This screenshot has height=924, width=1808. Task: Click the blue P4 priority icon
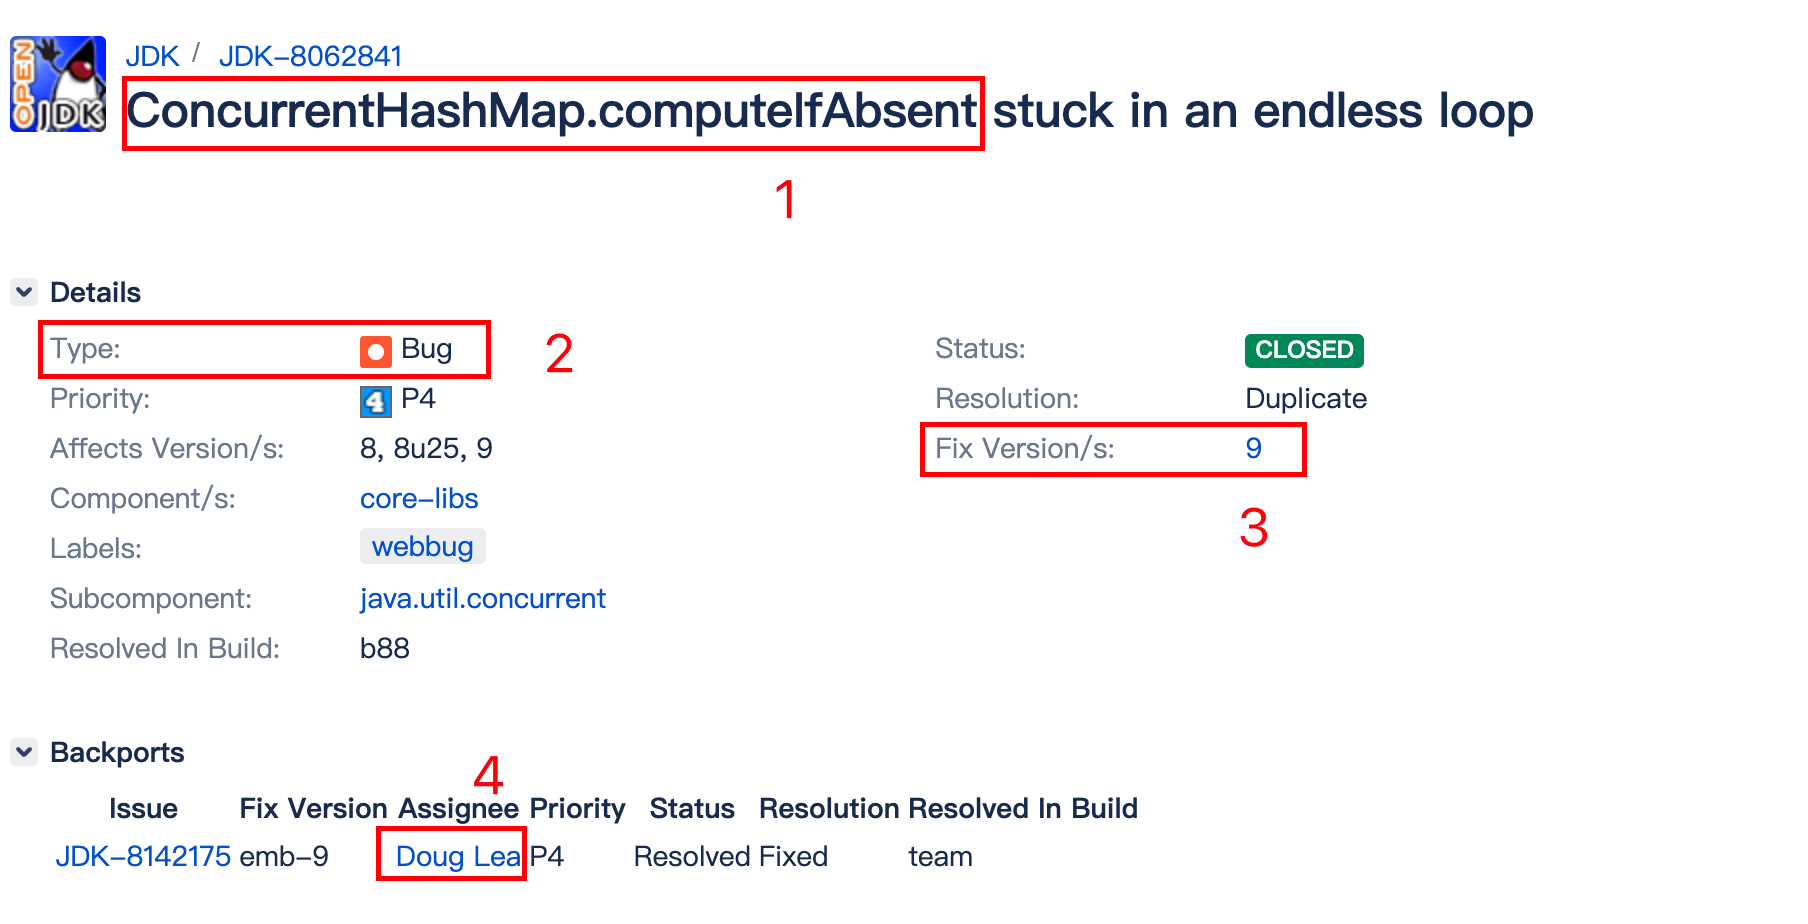point(375,401)
